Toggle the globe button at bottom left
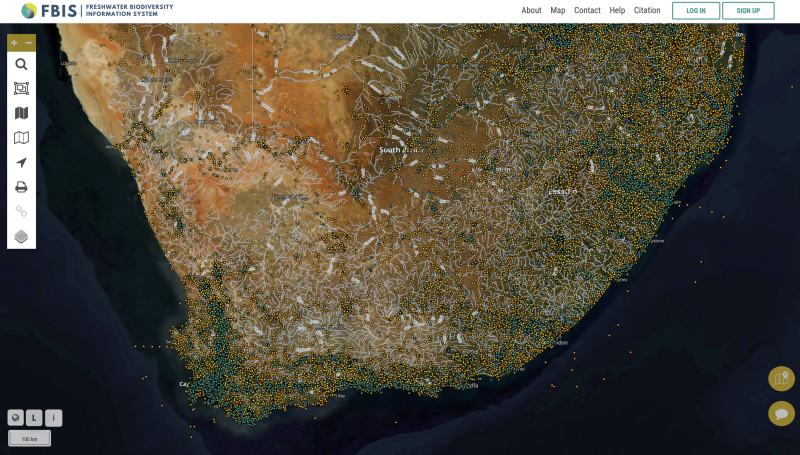Image resolution: width=800 pixels, height=455 pixels. click(15, 418)
